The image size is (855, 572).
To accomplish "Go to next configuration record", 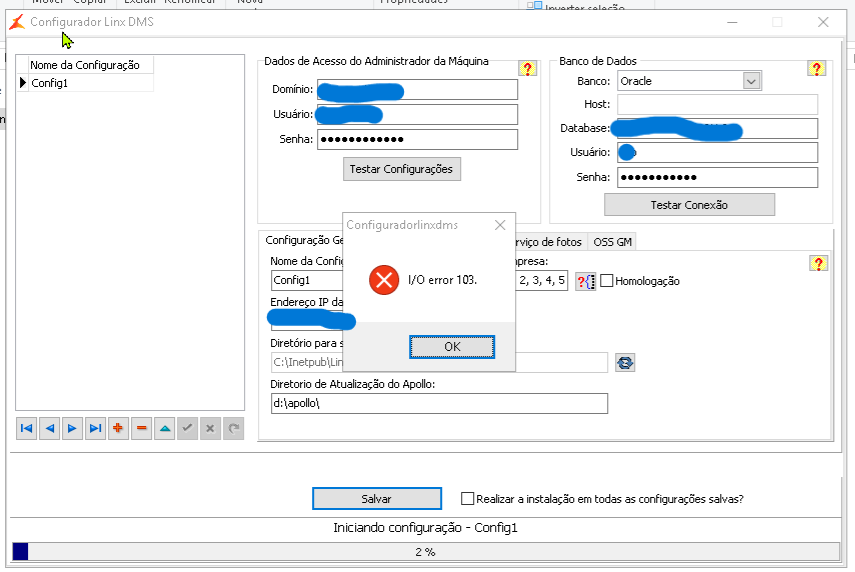I will (72, 429).
